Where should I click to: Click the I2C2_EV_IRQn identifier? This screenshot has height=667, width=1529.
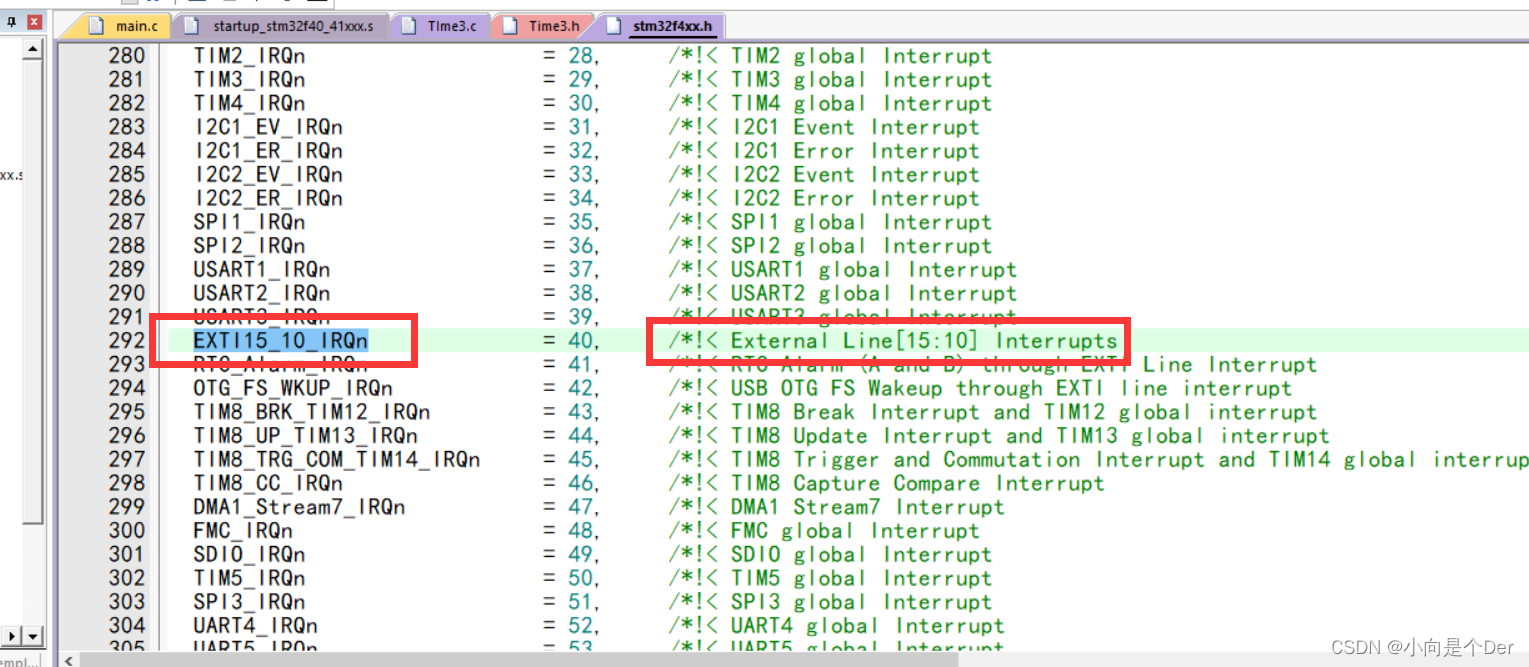click(x=268, y=175)
